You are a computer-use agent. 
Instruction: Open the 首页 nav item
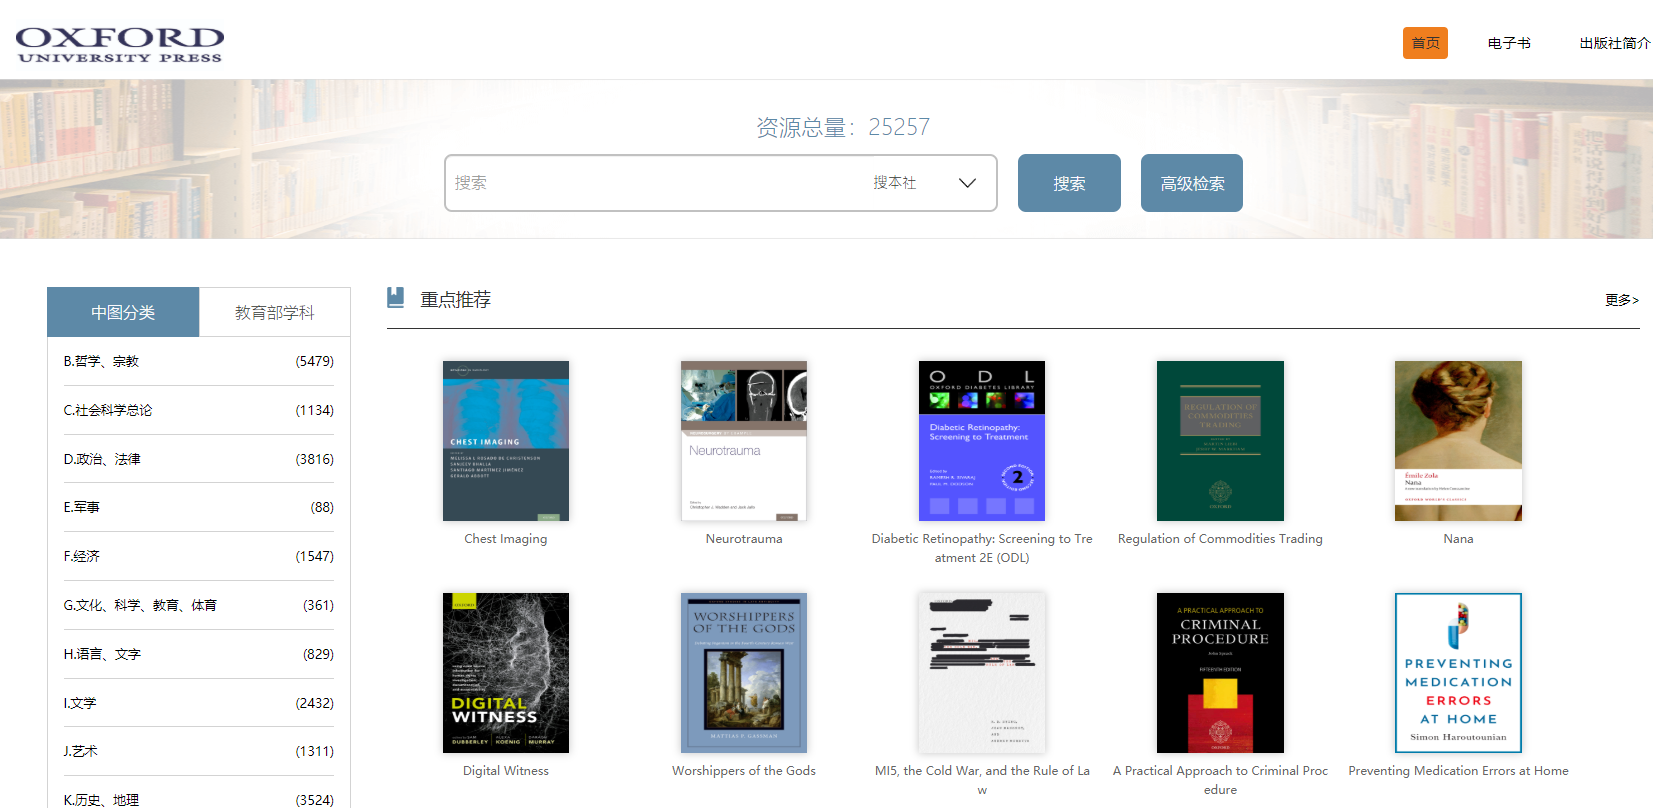1425,43
